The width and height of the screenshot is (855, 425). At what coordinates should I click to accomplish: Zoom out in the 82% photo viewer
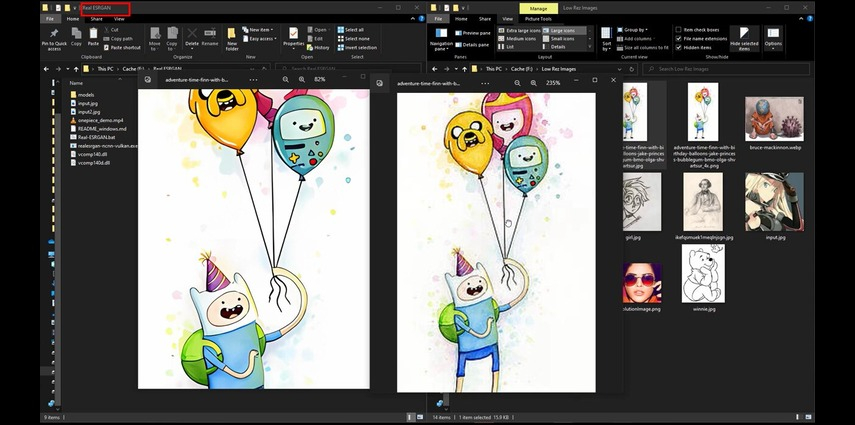[286, 80]
